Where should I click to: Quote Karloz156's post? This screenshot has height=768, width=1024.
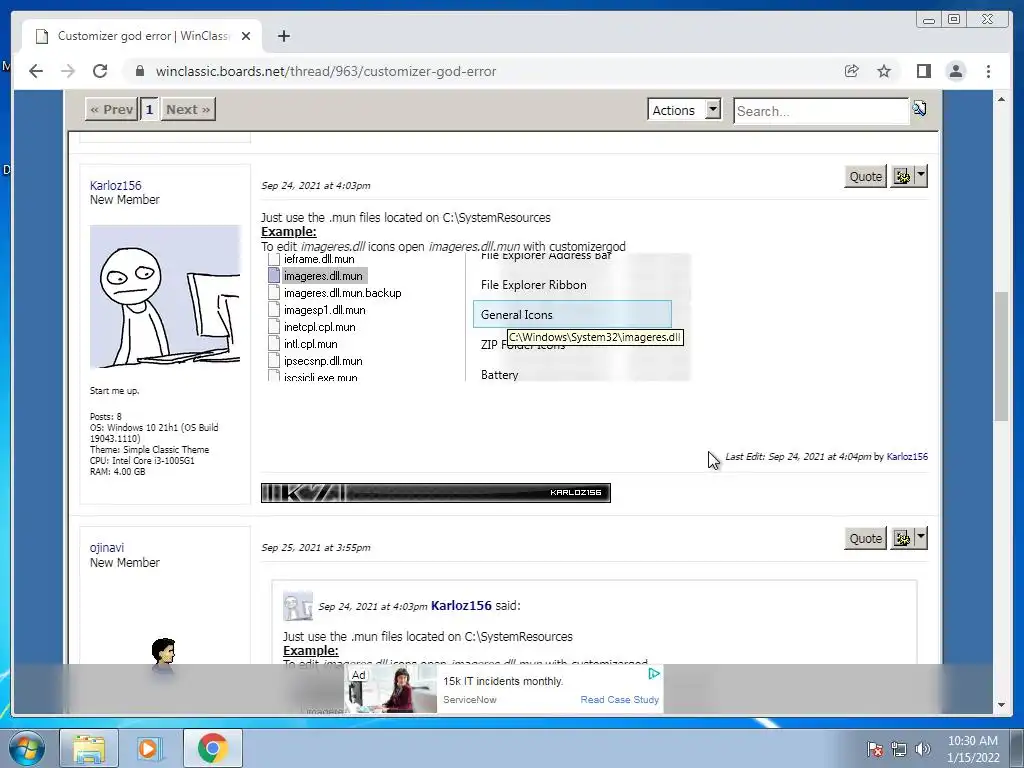(x=865, y=176)
